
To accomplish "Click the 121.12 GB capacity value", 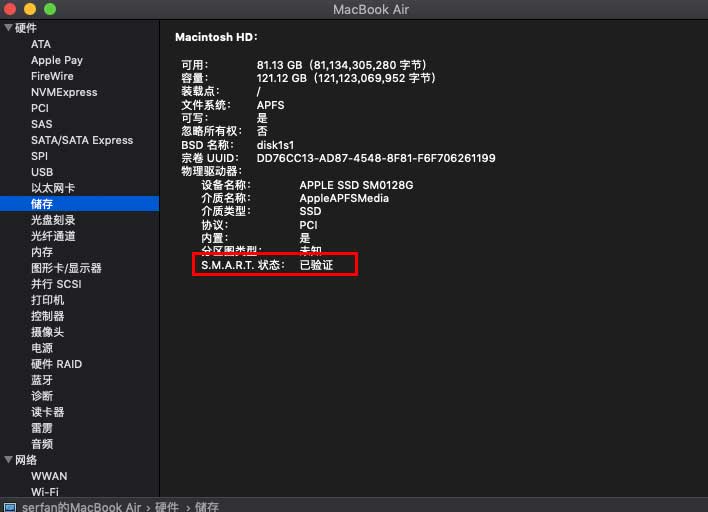I will [x=346, y=78].
